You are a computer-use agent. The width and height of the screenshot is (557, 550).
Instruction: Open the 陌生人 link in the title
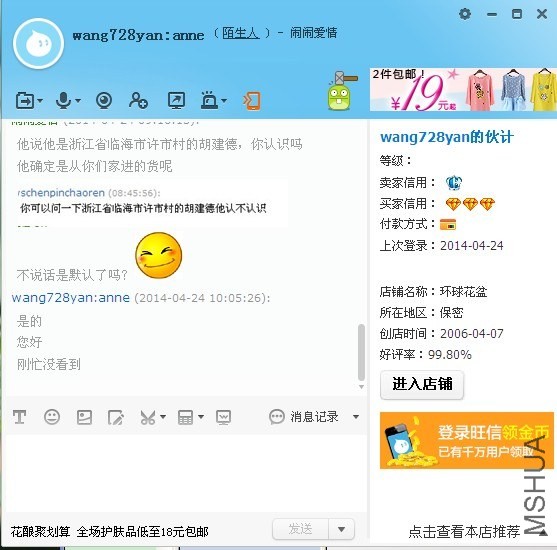240,33
